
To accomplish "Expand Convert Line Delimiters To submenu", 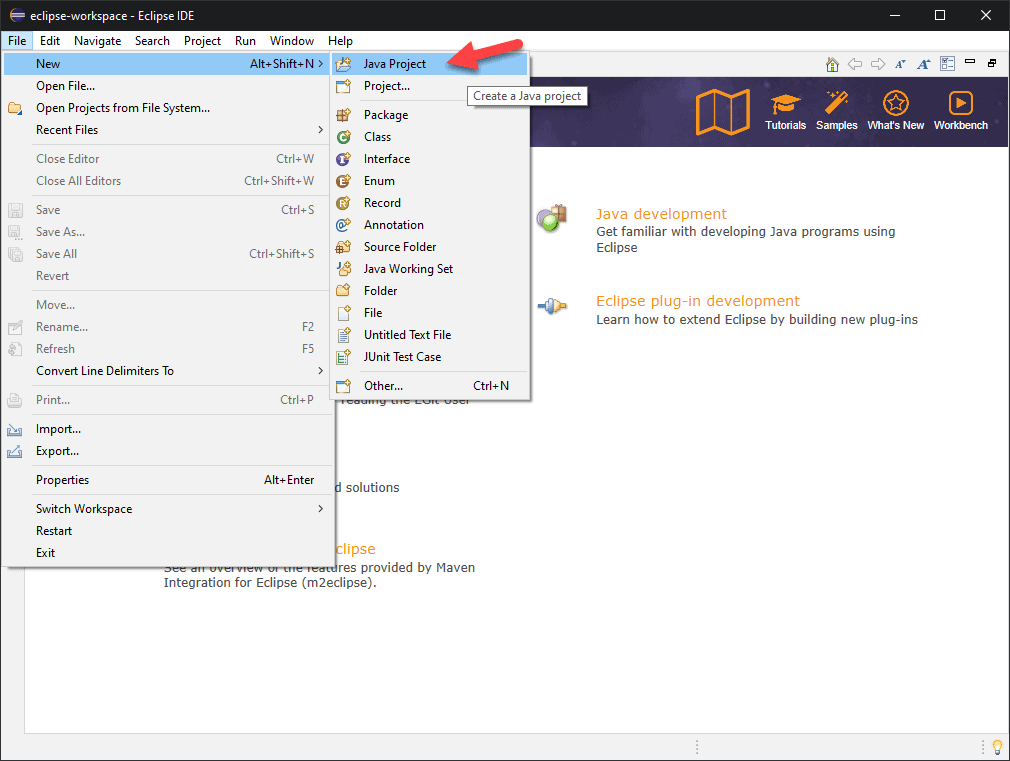I will tap(320, 371).
